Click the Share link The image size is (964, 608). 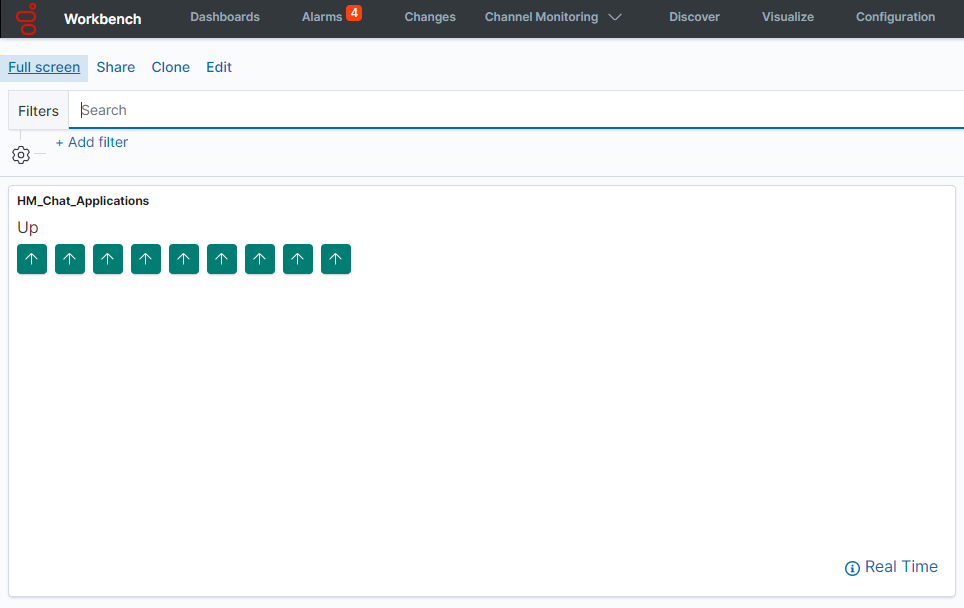click(116, 67)
